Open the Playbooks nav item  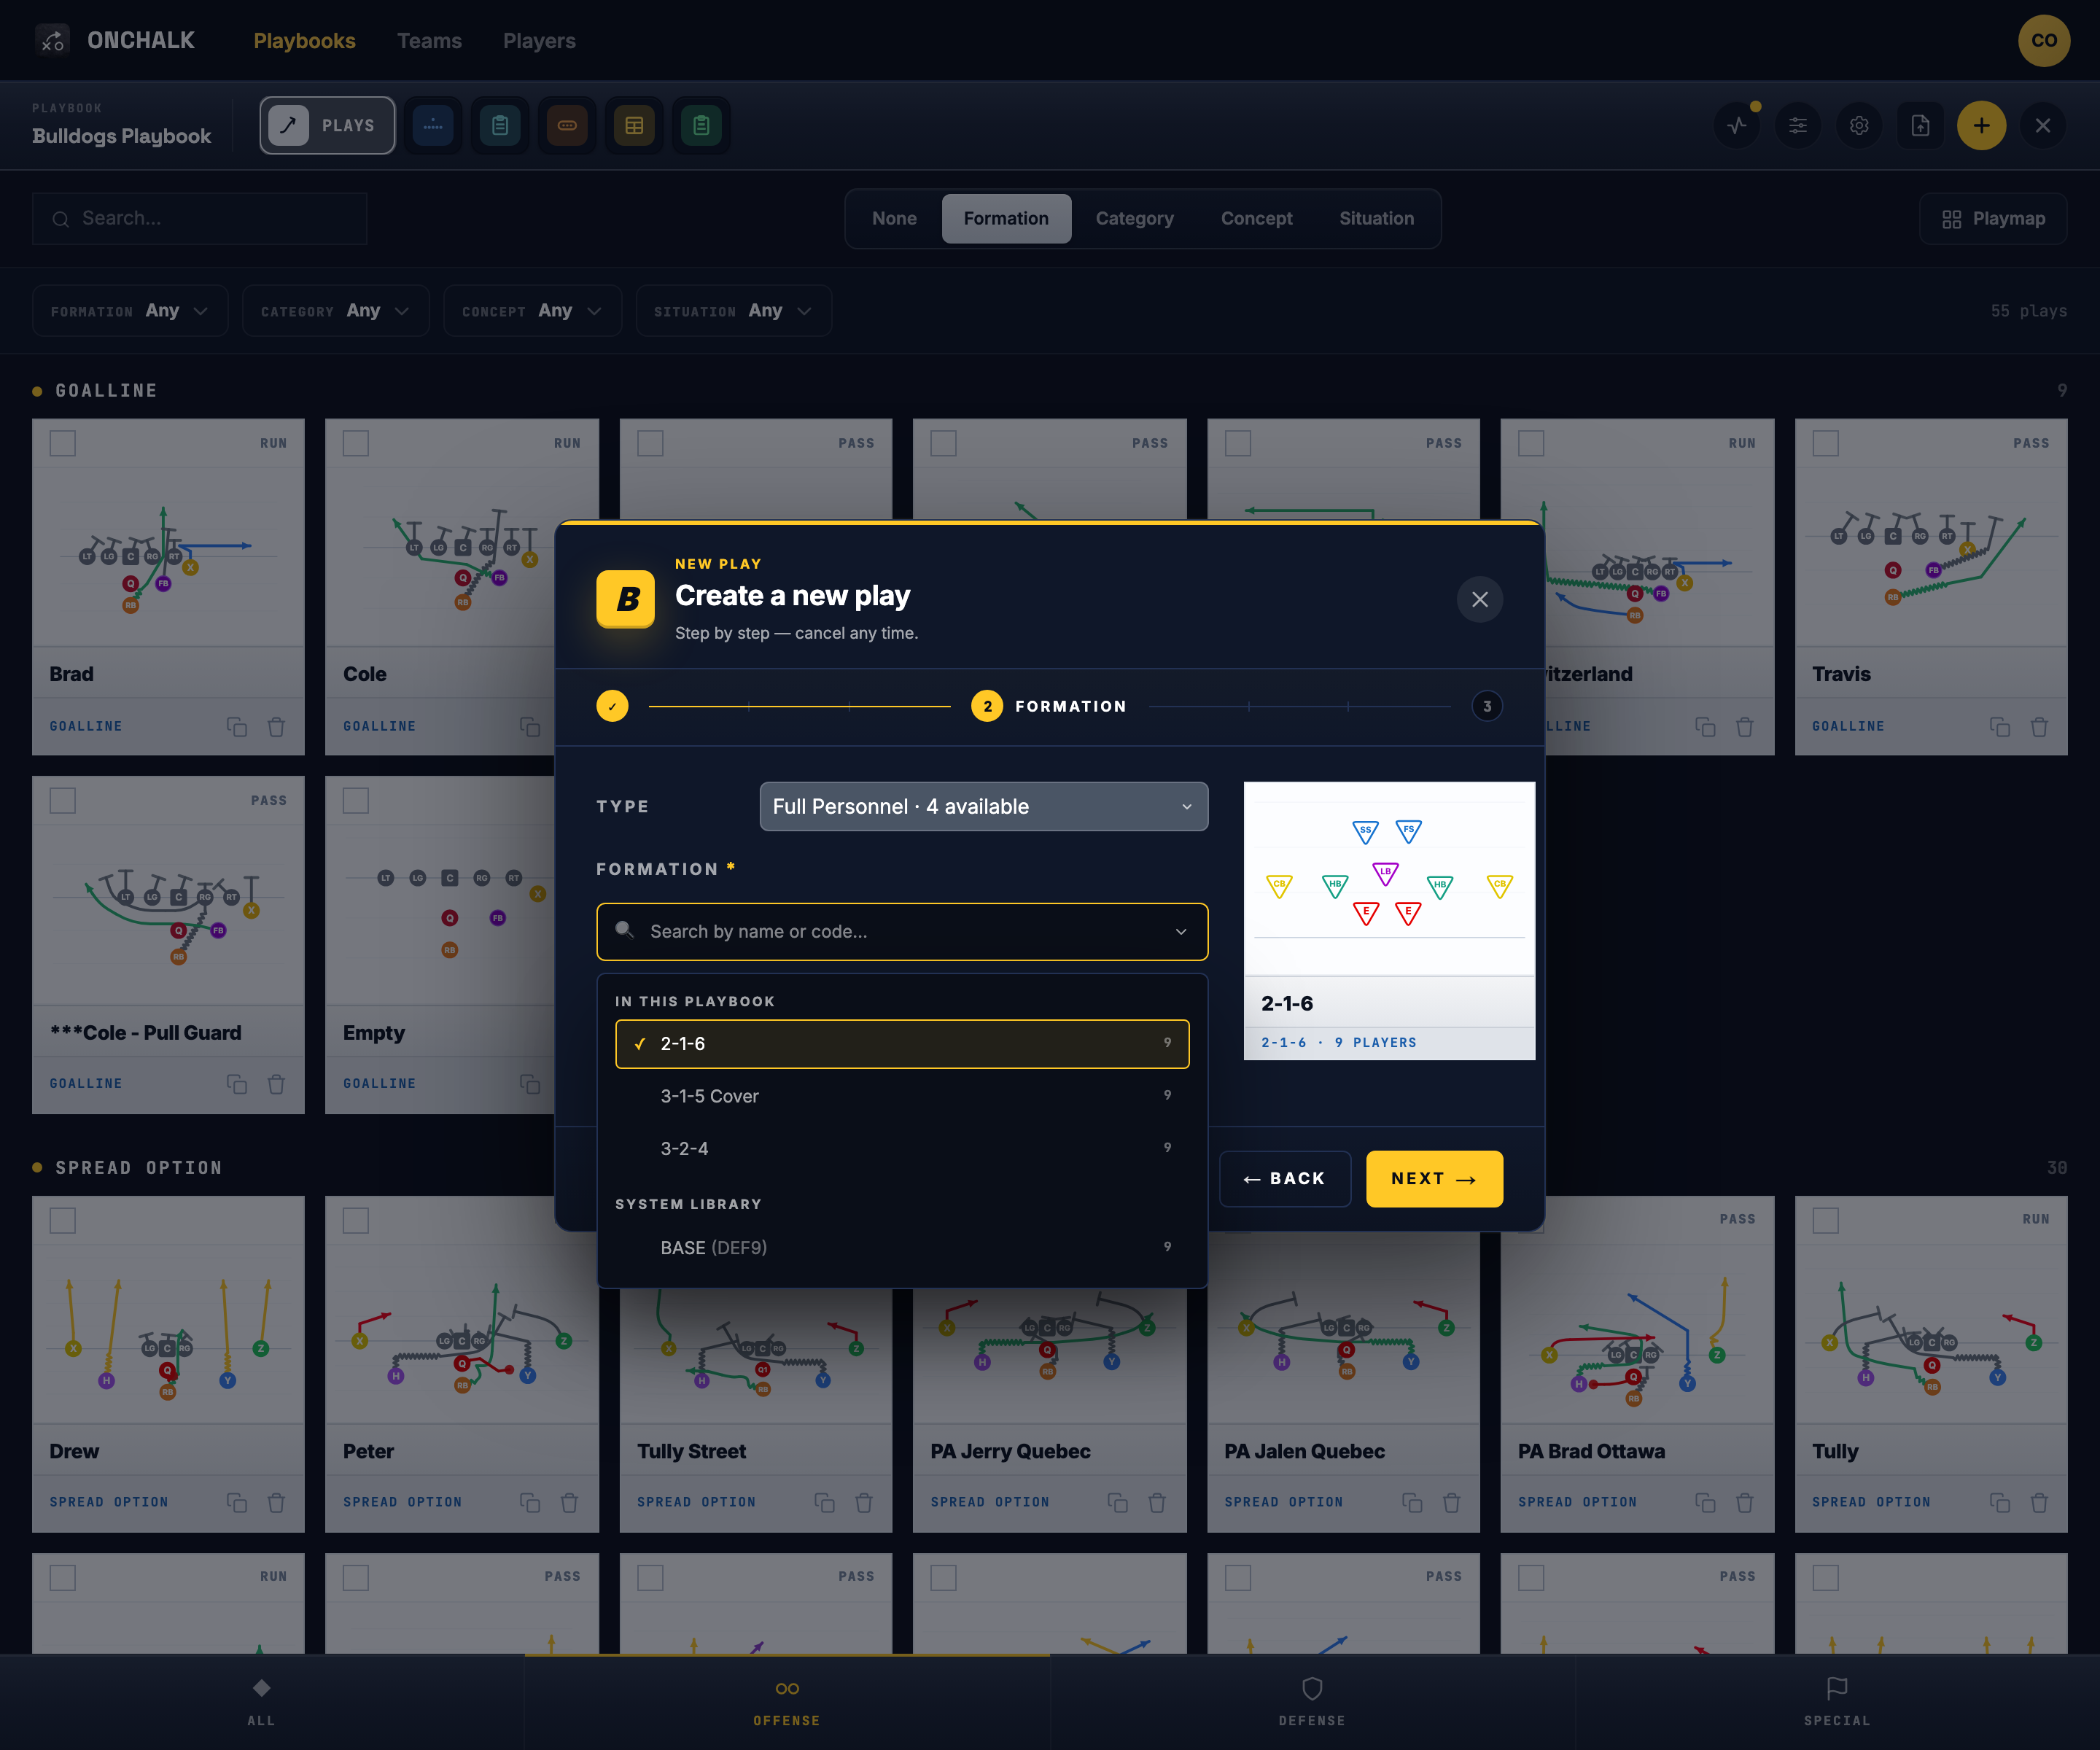(304, 41)
